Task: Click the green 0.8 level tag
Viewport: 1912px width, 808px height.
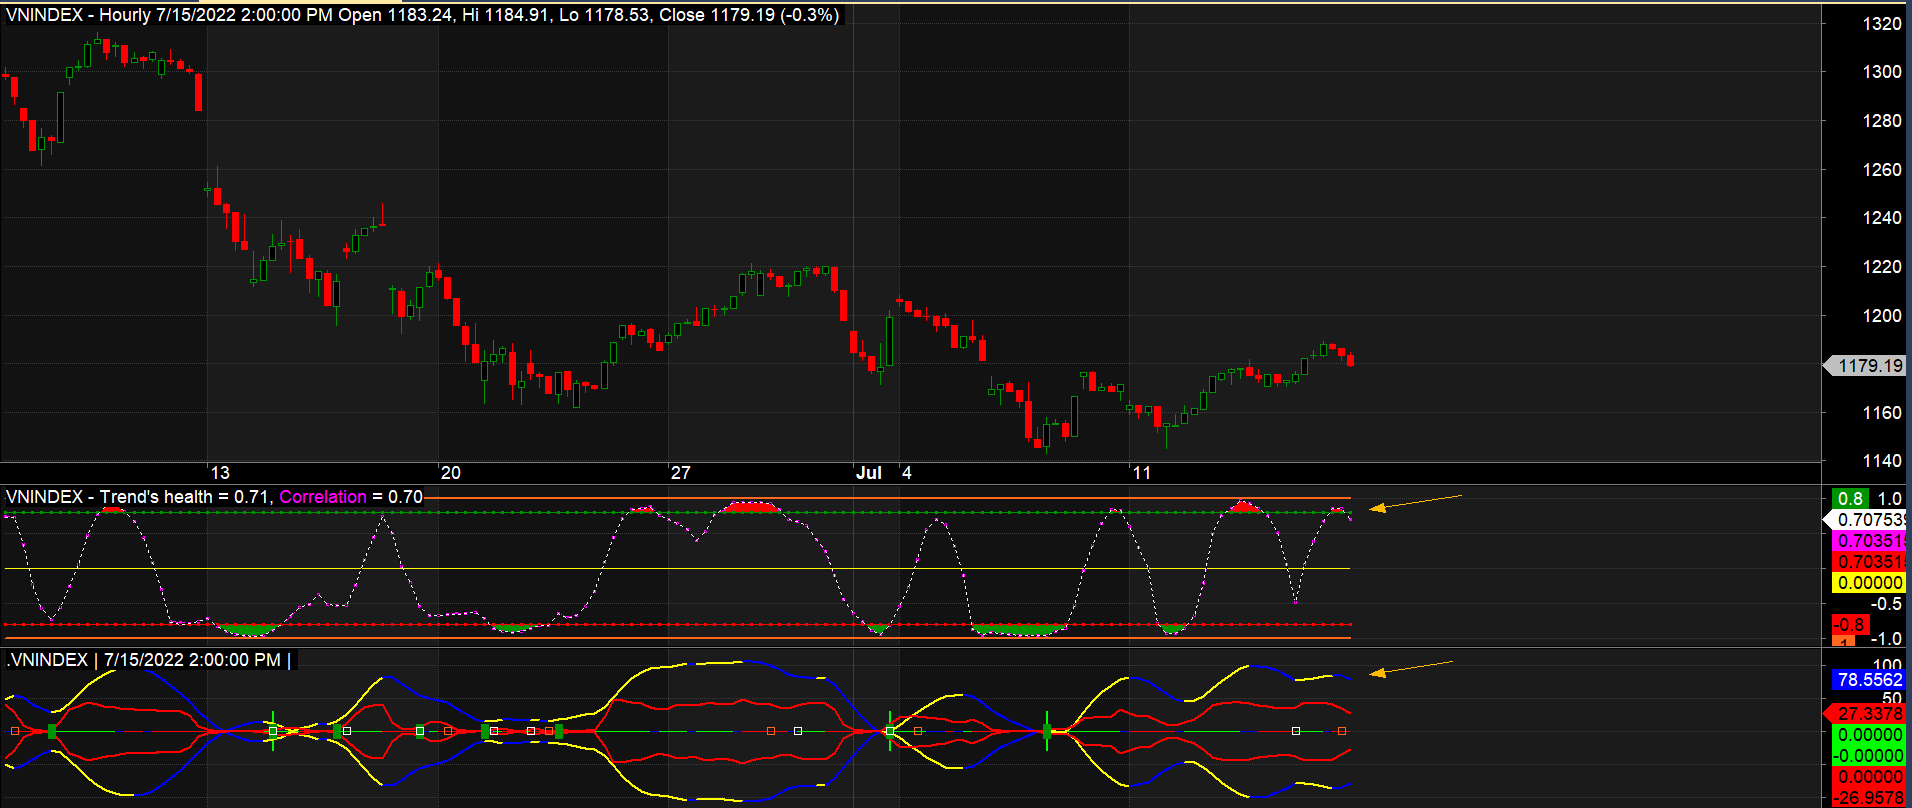Action: (1850, 498)
